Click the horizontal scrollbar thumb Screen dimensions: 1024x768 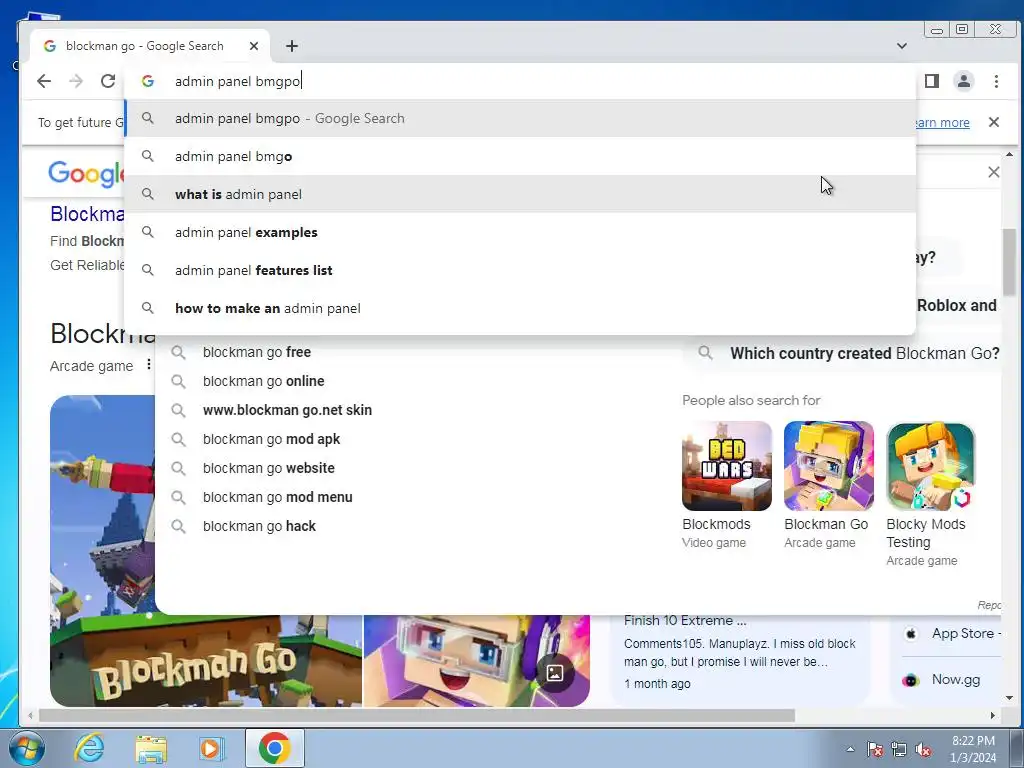pos(417,716)
